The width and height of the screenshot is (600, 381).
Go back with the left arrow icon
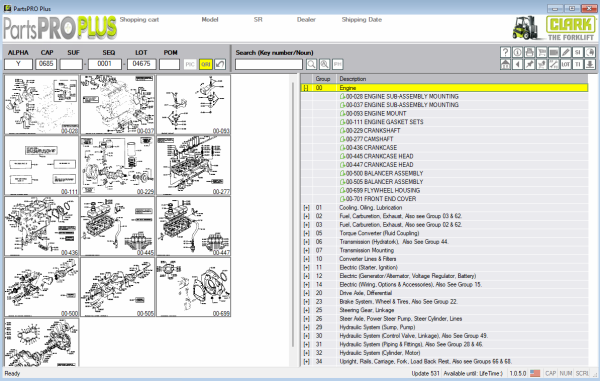[x=517, y=64]
